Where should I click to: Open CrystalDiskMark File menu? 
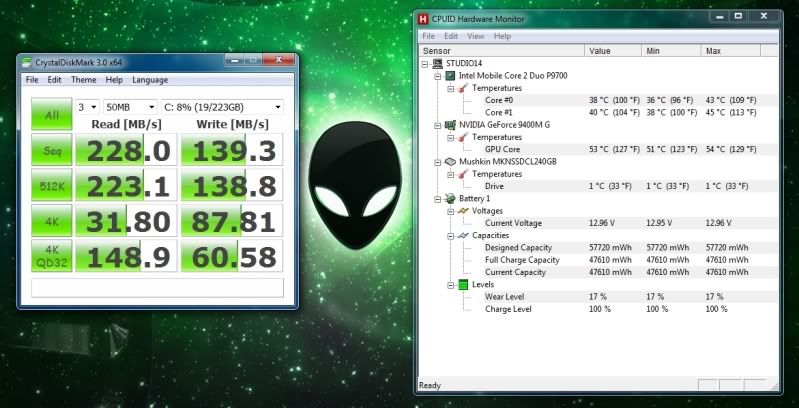point(32,80)
